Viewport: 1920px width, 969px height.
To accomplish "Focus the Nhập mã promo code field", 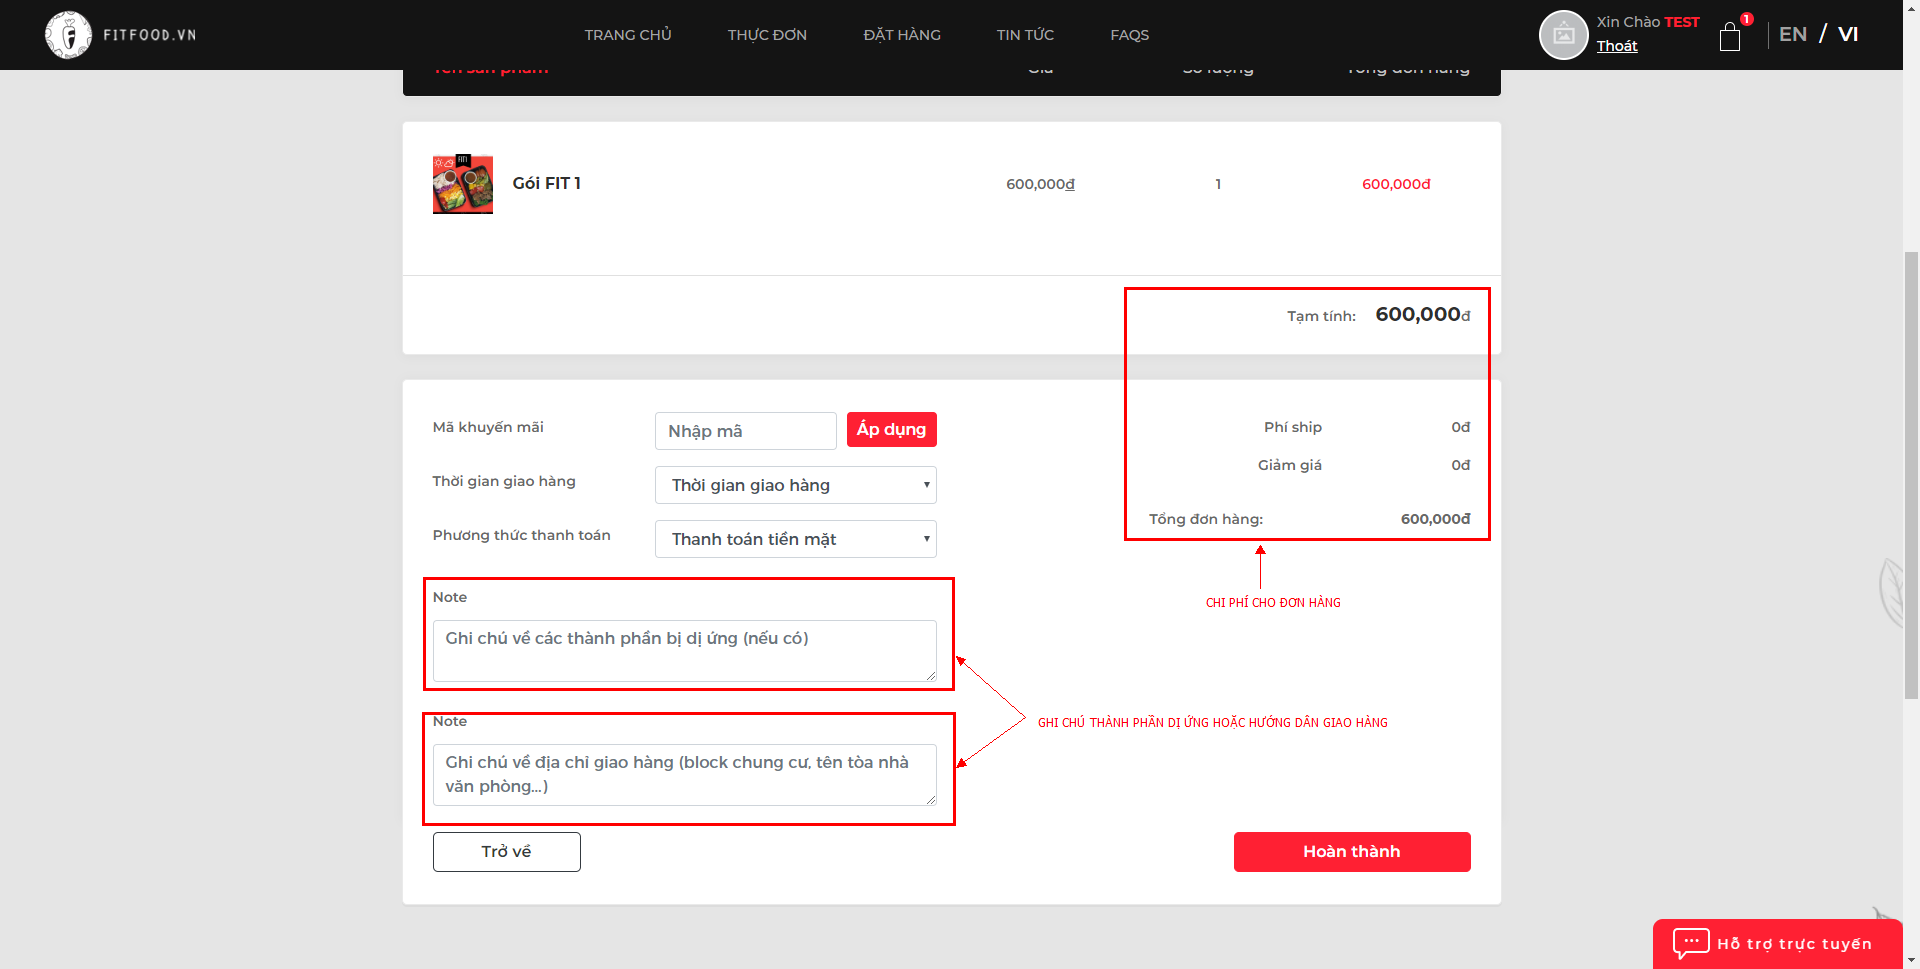I will coord(745,431).
